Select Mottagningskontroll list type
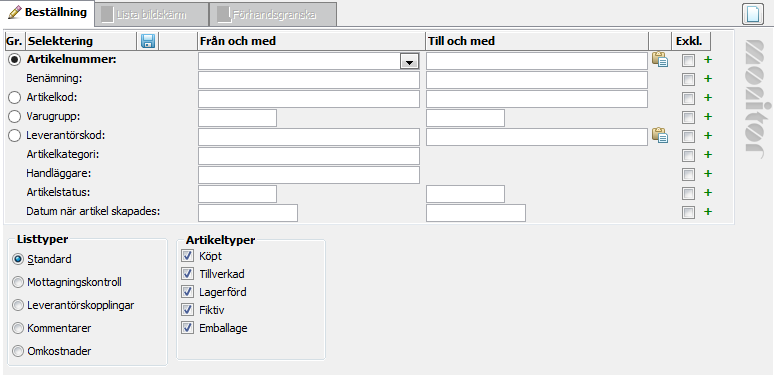 click(x=18, y=282)
